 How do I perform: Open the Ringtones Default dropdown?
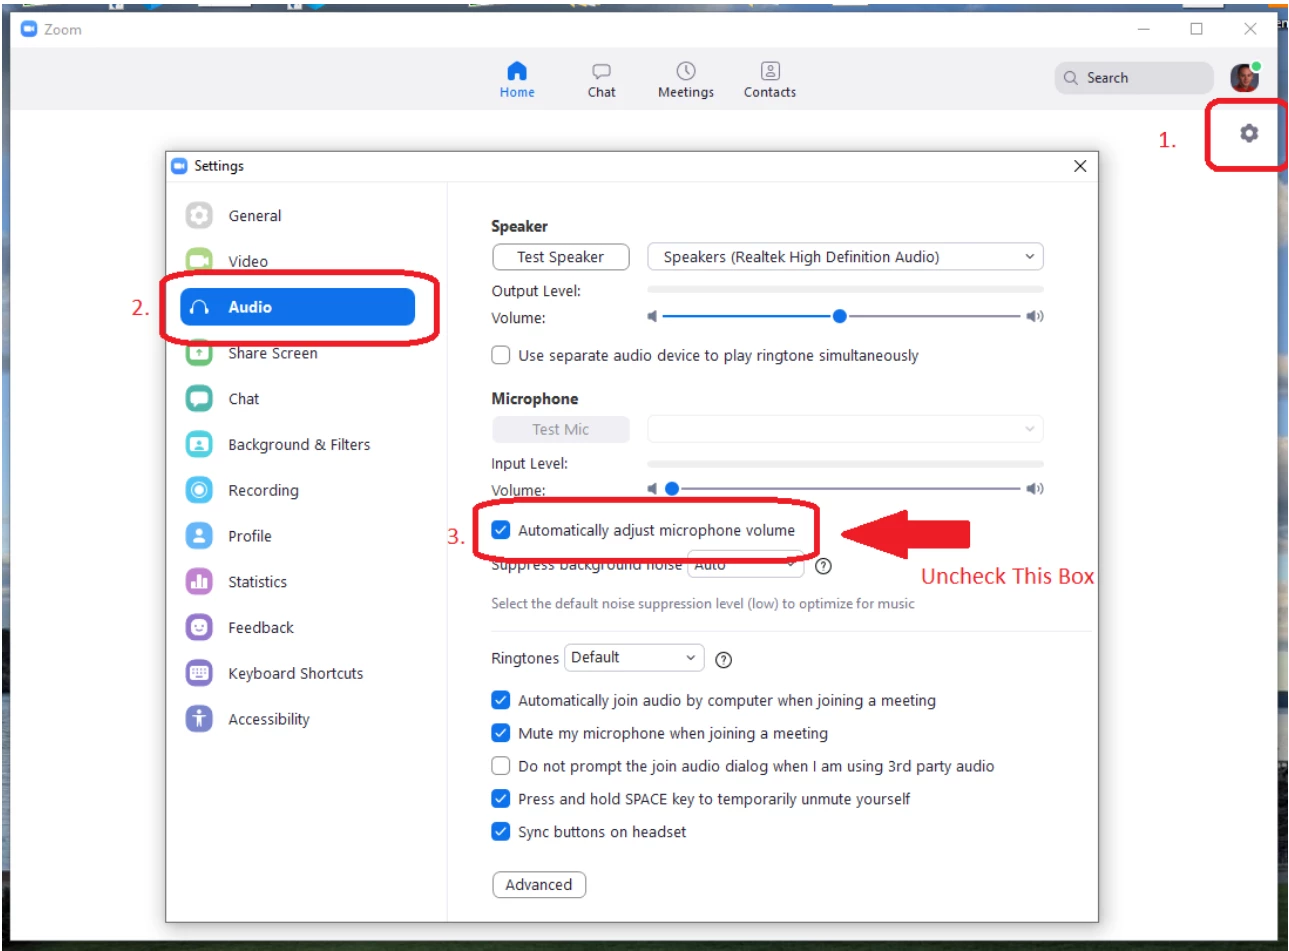[634, 658]
